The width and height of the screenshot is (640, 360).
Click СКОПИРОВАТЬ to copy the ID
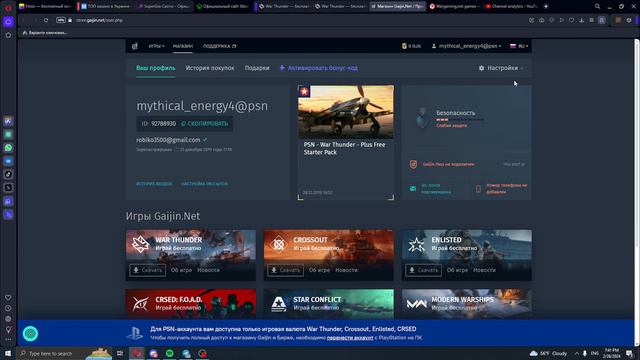coord(204,124)
